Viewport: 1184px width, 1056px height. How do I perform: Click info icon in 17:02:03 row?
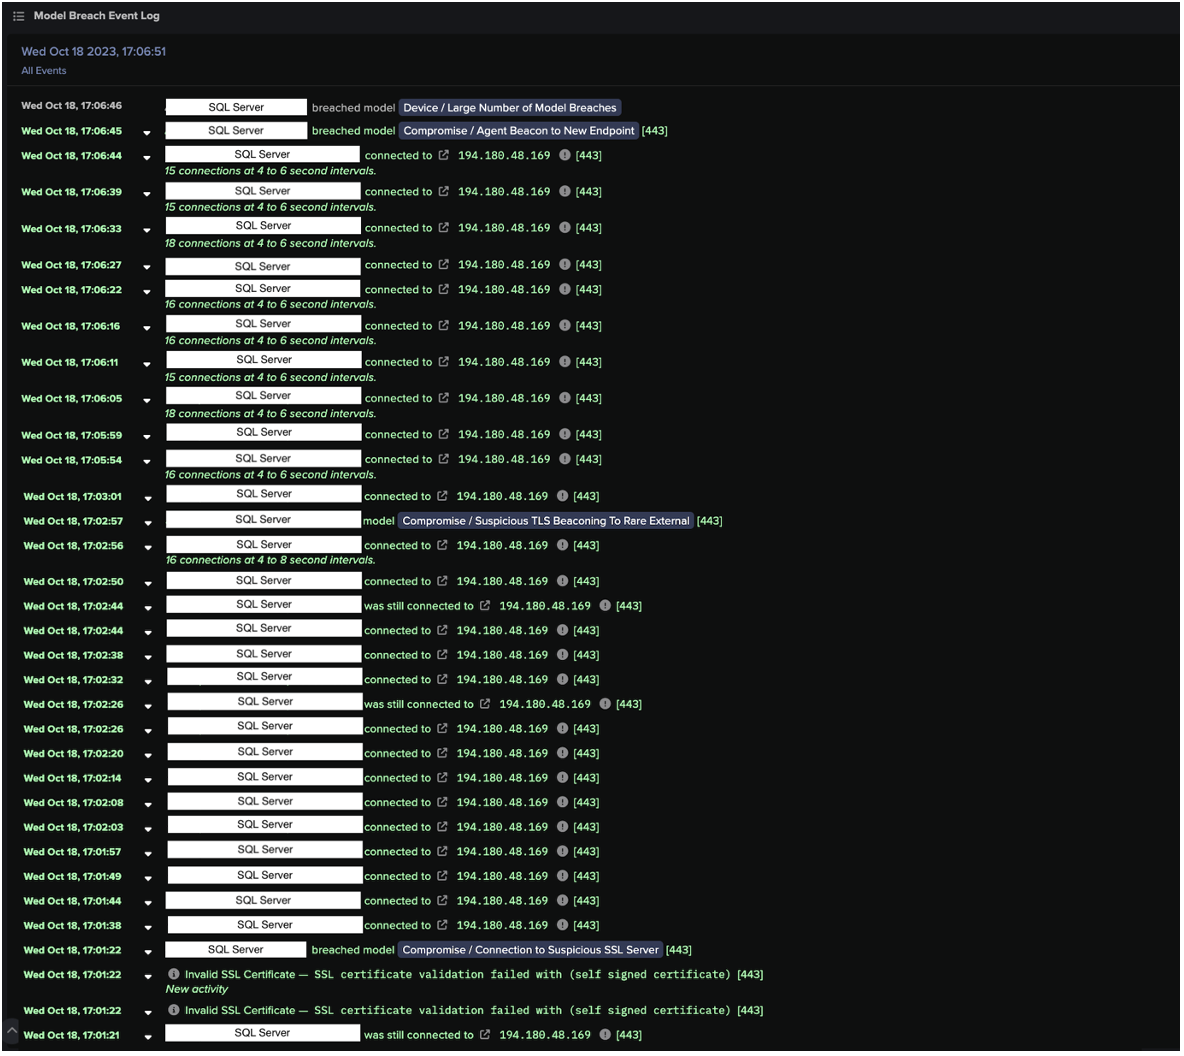coord(563,828)
